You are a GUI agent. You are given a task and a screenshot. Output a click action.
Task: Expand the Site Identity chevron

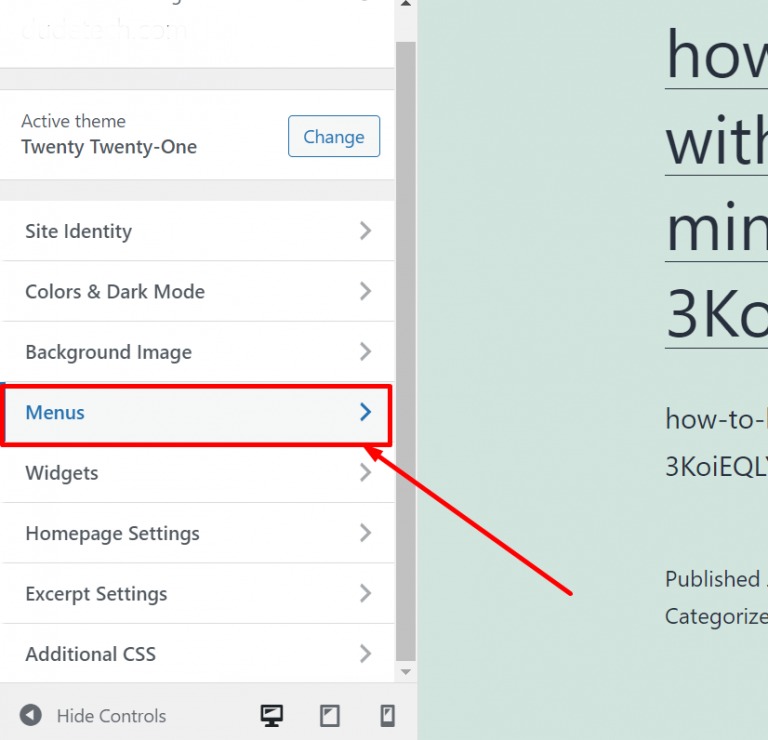[x=365, y=231]
